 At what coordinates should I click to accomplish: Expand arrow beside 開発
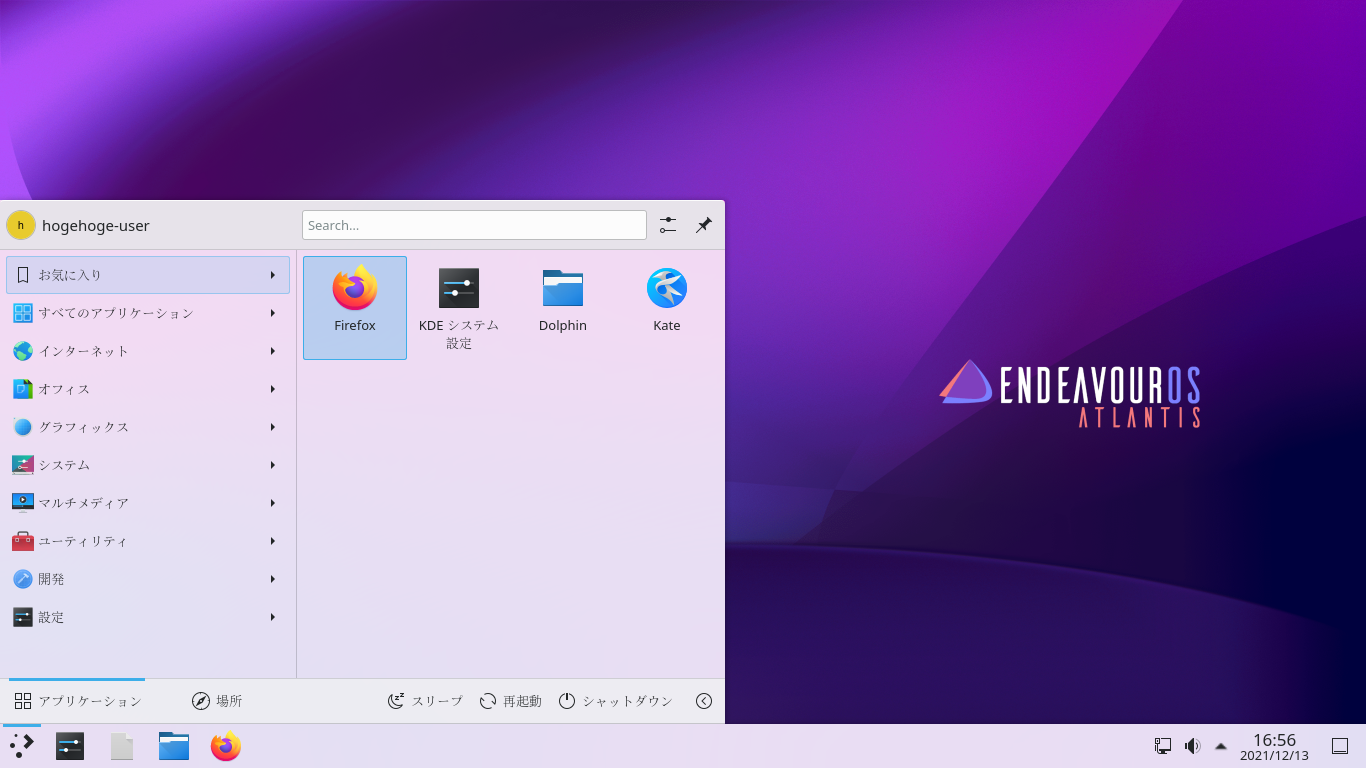coord(273,579)
